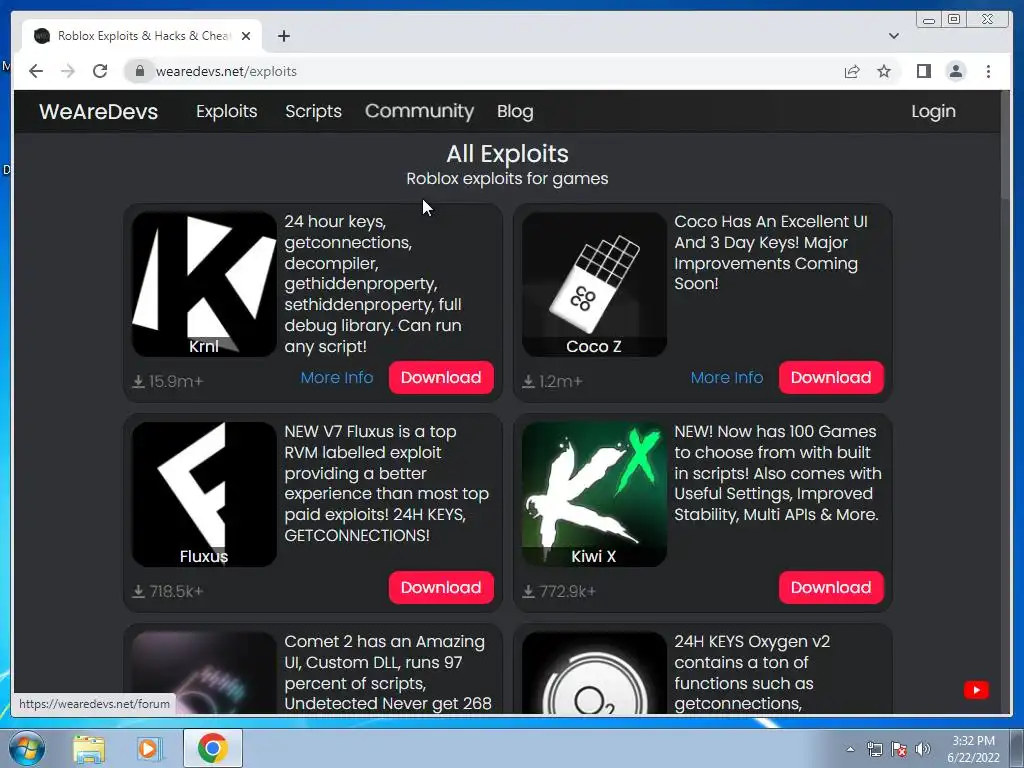Reload the wearedevs page
This screenshot has height=768, width=1024.
point(100,71)
